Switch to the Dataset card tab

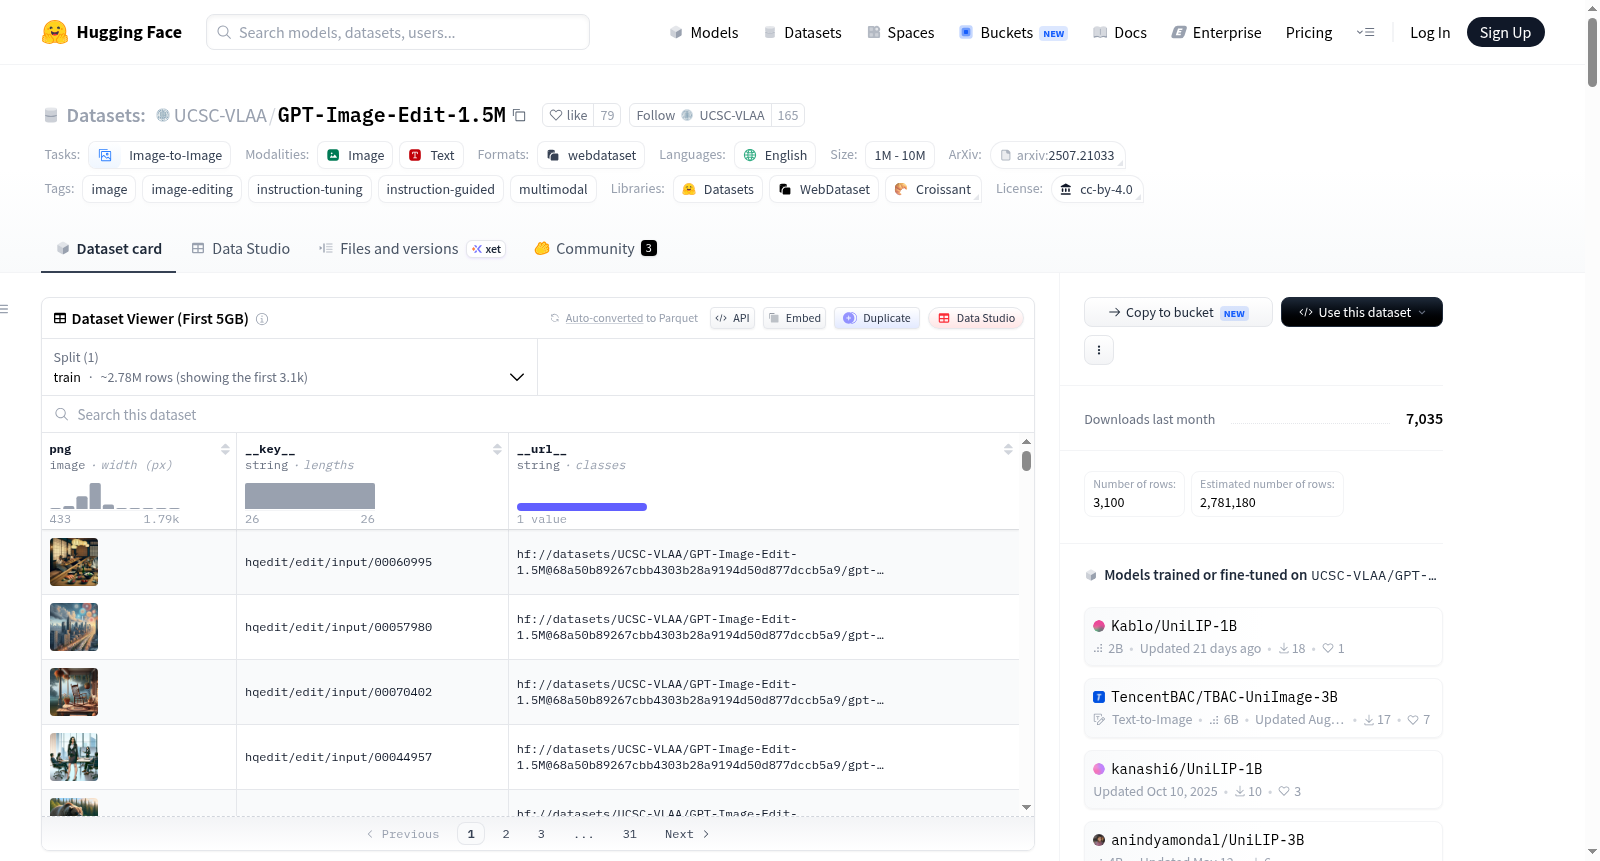point(109,248)
